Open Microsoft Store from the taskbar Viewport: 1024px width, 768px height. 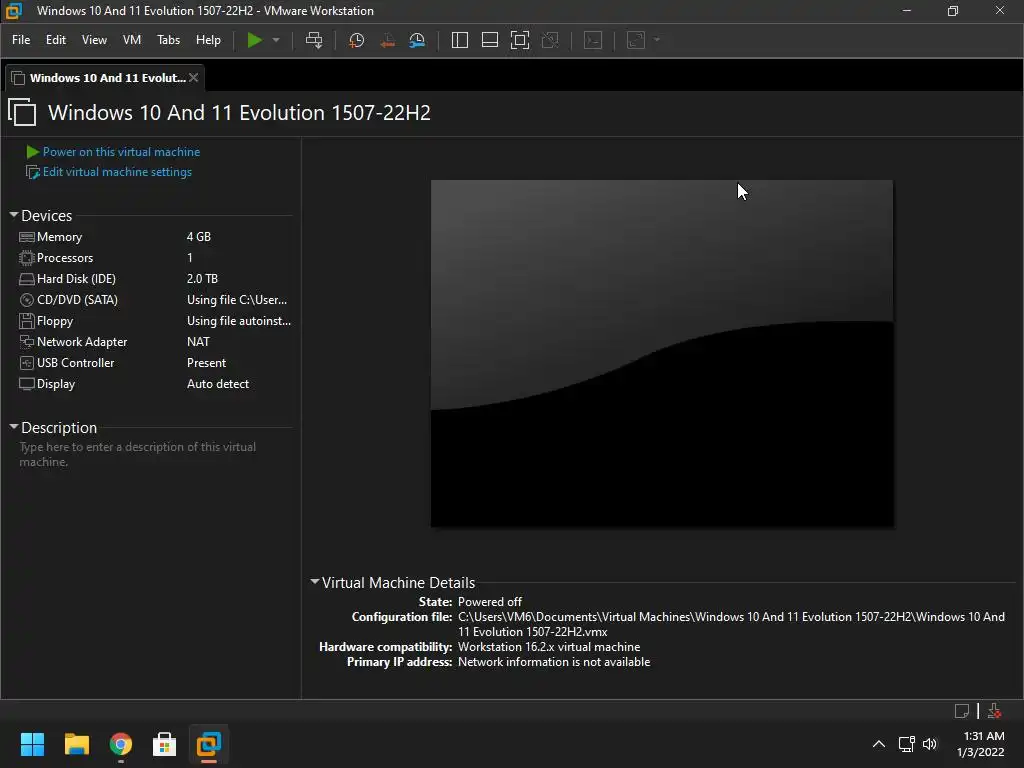[x=165, y=744]
